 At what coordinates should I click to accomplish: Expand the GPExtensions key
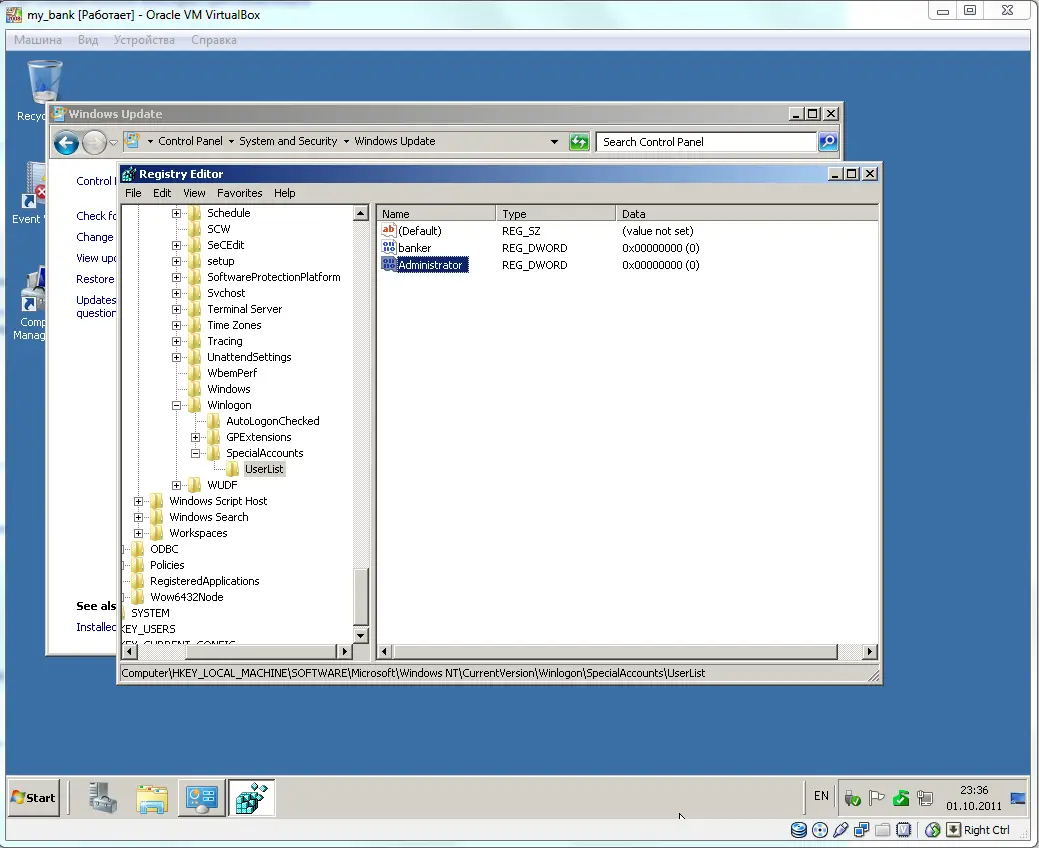pos(195,437)
